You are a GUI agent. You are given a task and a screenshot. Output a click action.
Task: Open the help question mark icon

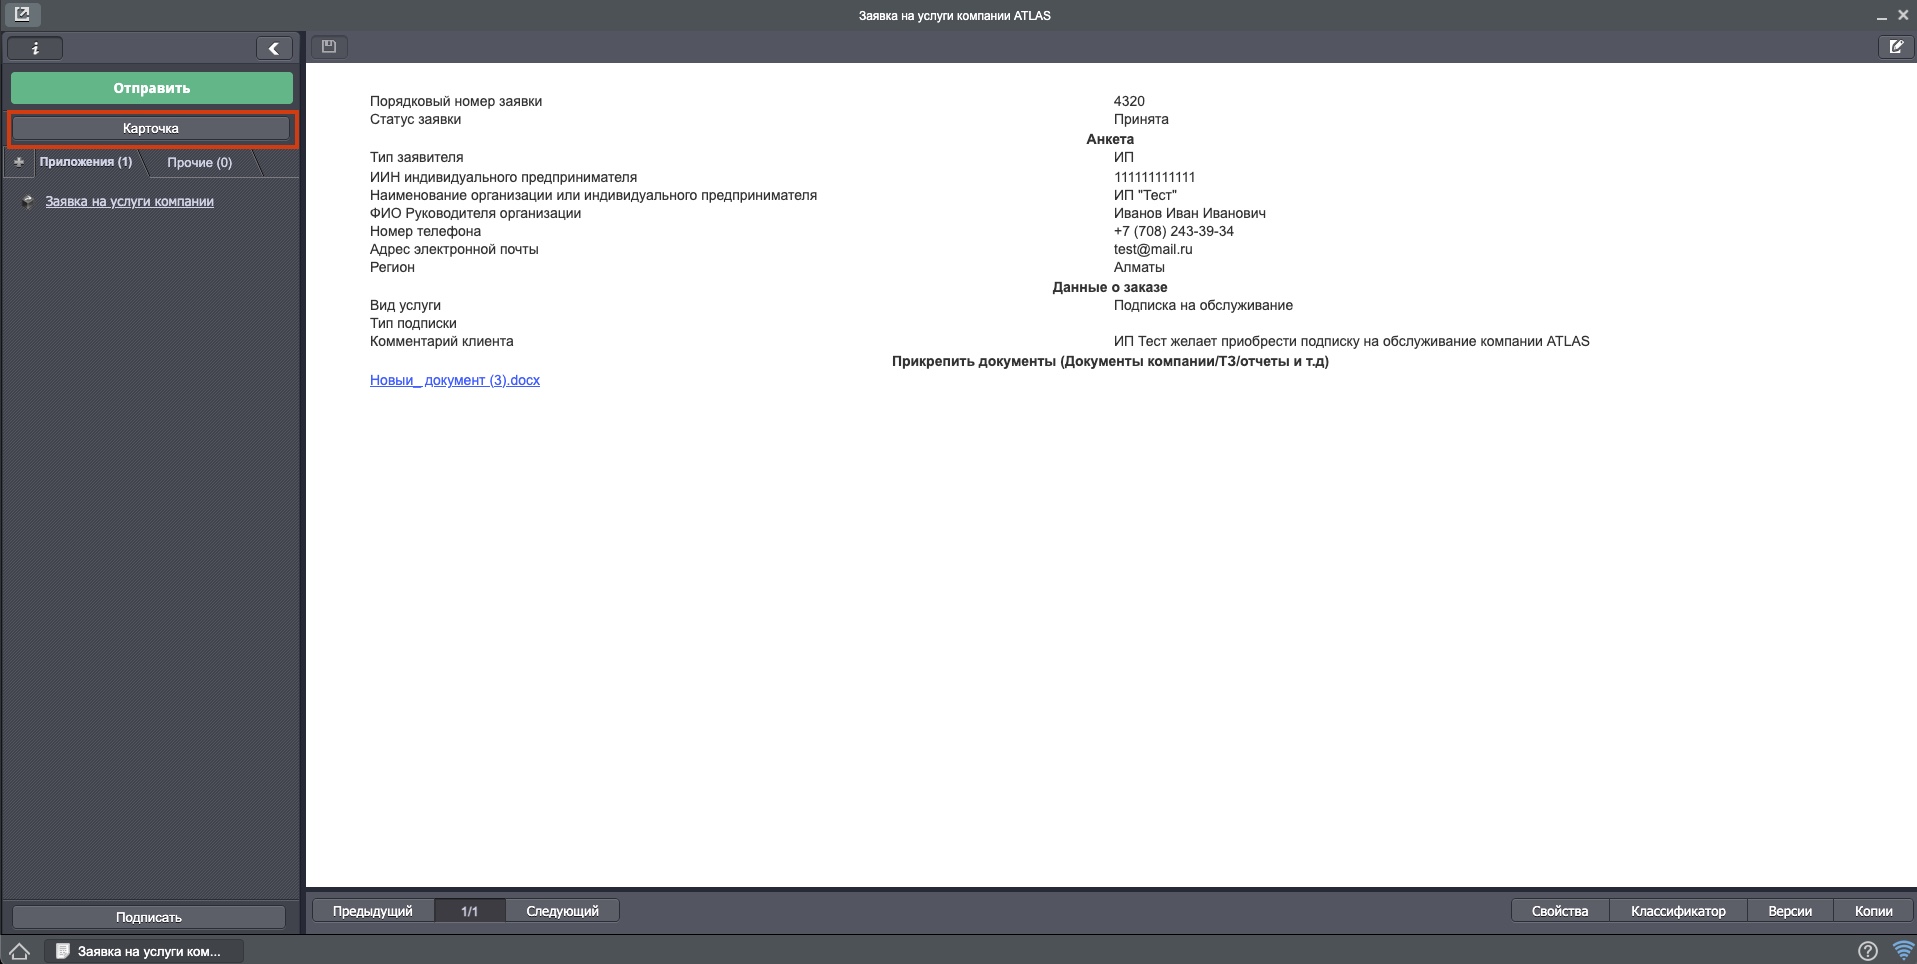[1867, 951]
